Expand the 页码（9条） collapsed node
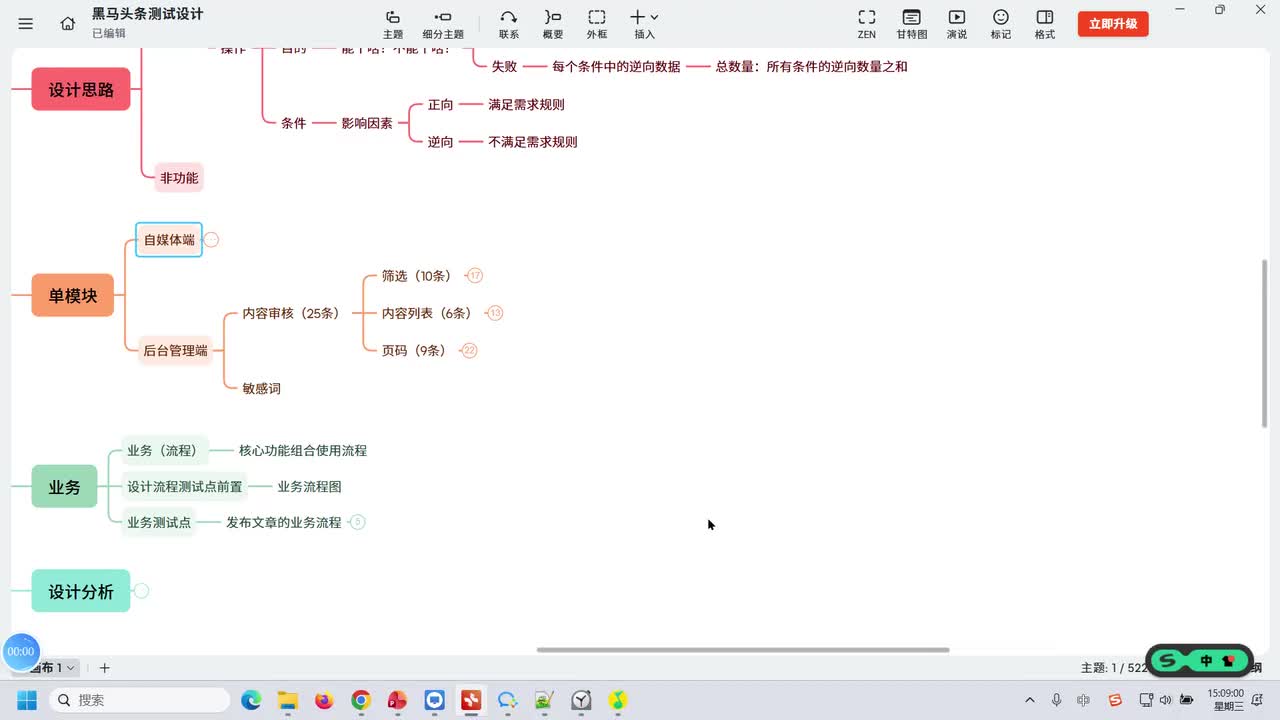The height and width of the screenshot is (720, 1280). pos(469,351)
